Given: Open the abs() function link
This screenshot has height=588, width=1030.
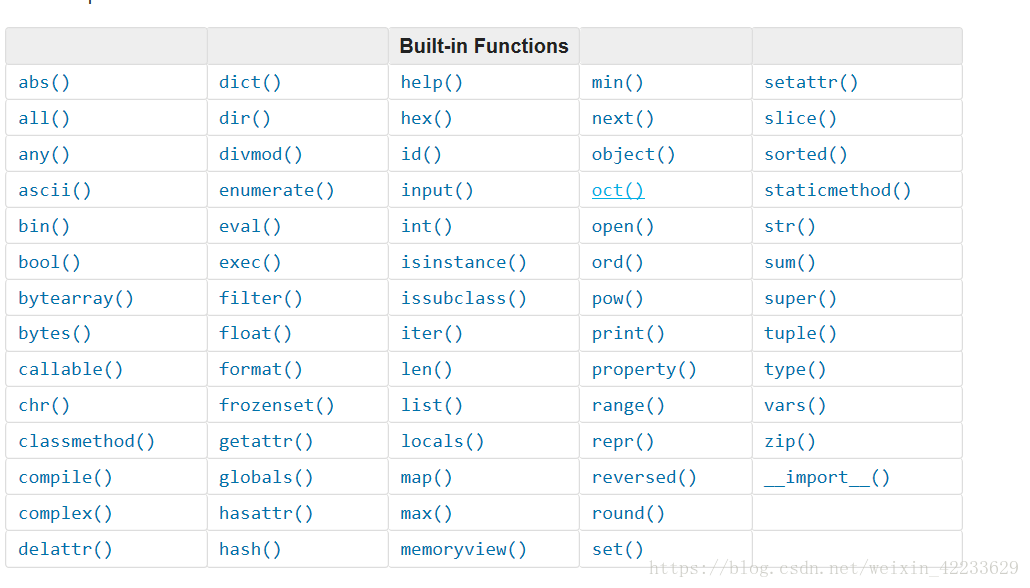Looking at the screenshot, I should pos(44,82).
